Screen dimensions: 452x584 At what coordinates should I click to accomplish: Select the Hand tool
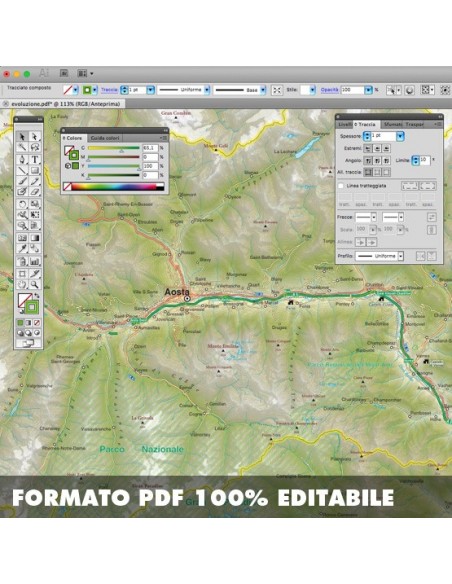pyautogui.click(x=22, y=285)
